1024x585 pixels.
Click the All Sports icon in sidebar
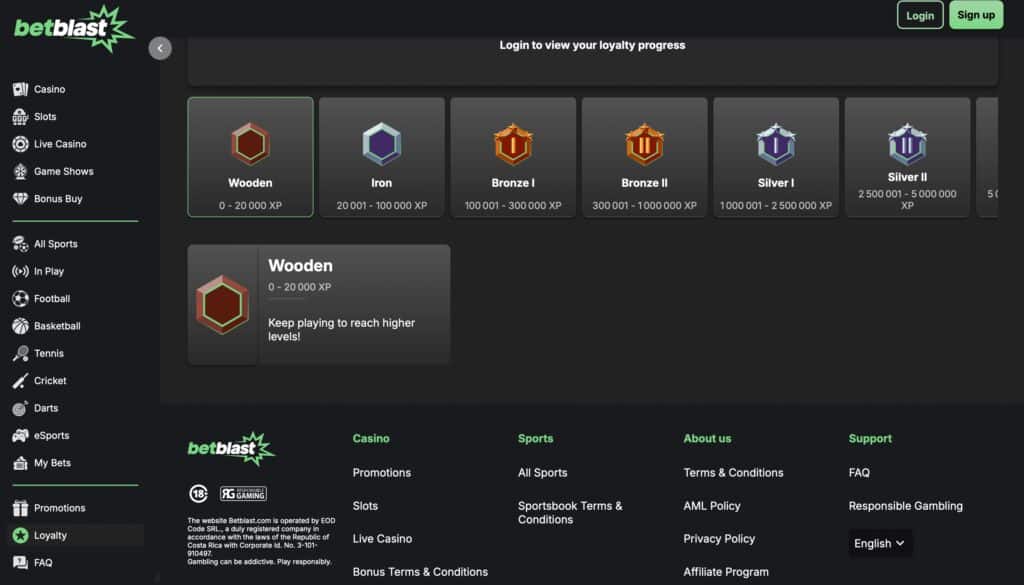(x=20, y=244)
